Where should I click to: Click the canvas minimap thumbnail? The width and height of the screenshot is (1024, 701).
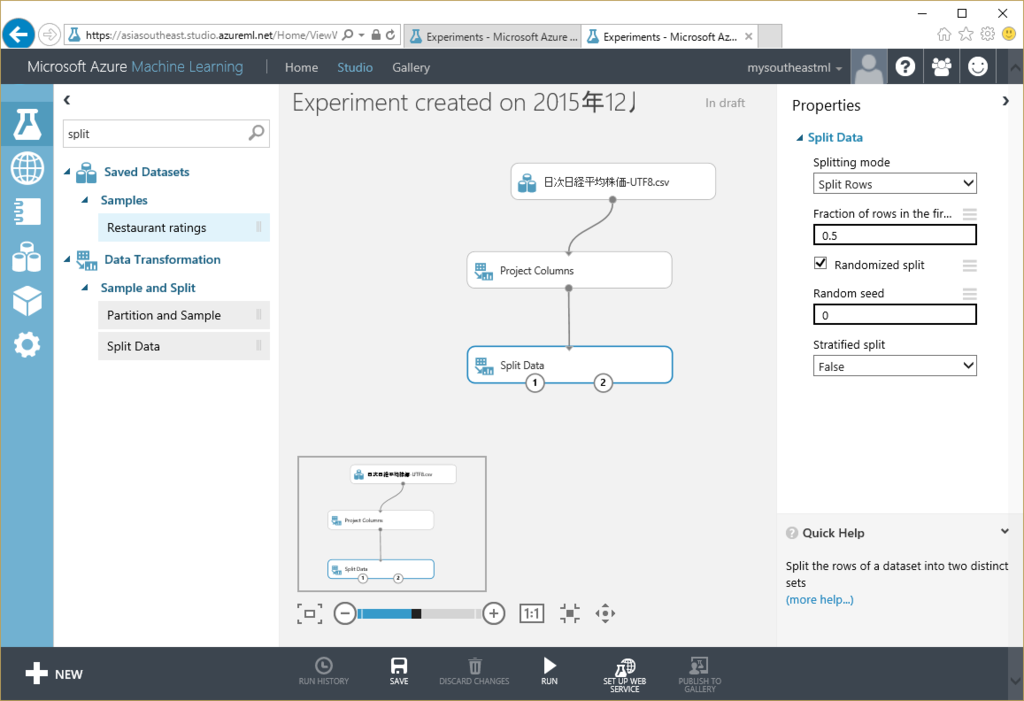pyautogui.click(x=392, y=524)
